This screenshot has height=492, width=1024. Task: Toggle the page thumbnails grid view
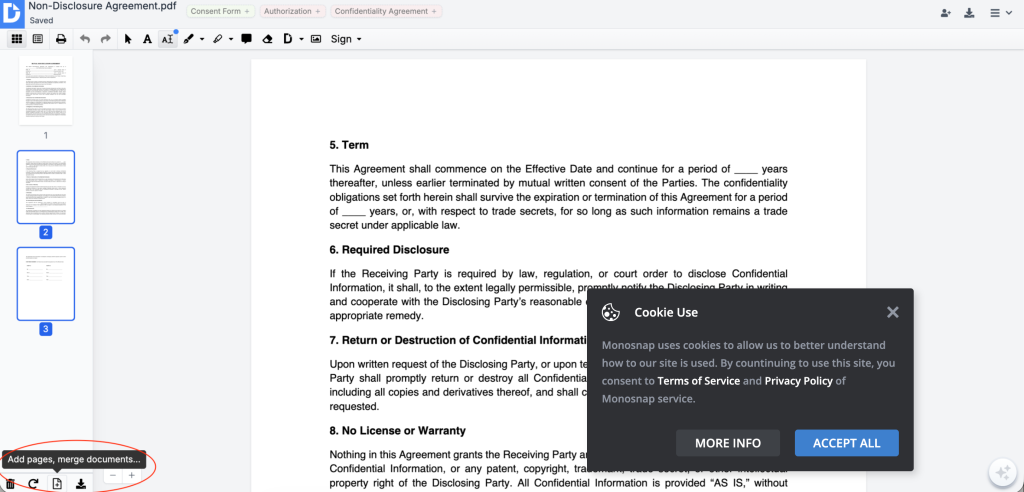[17, 39]
